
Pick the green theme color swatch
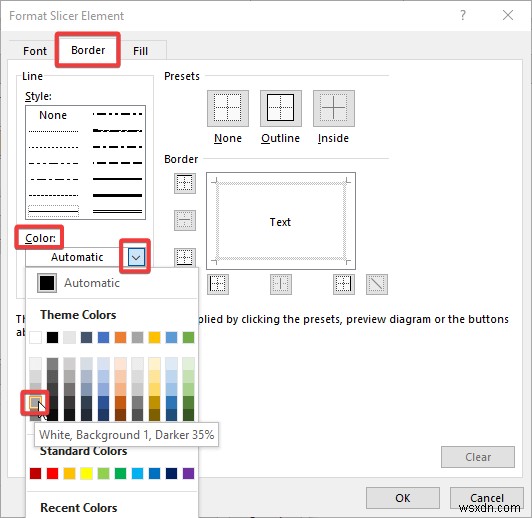pos(188,338)
